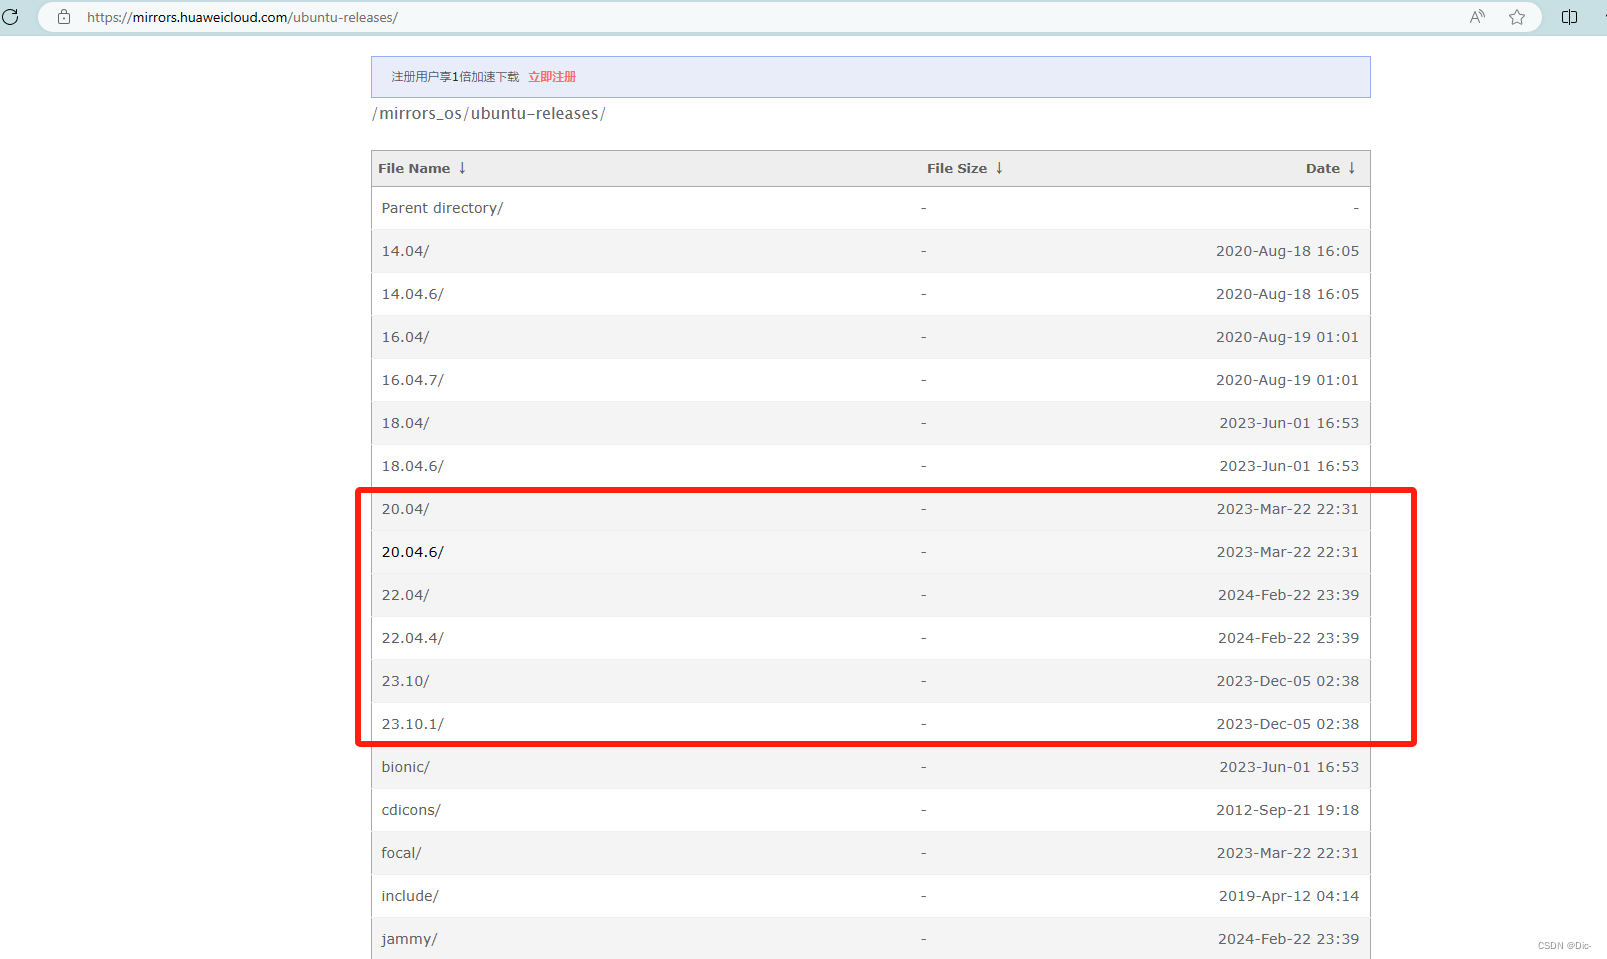
Task: Select date 2024-Feb-22 23:39 in 22.04.4/ row
Action: tap(1288, 638)
